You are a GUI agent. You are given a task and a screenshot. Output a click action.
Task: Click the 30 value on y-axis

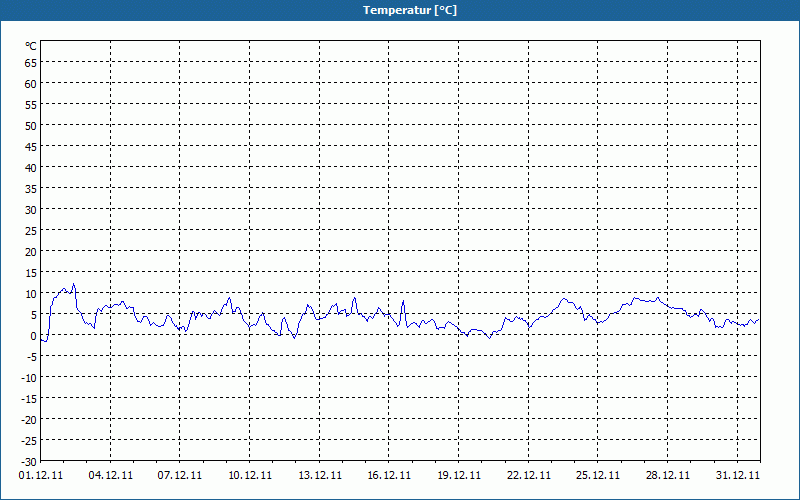click(31, 210)
